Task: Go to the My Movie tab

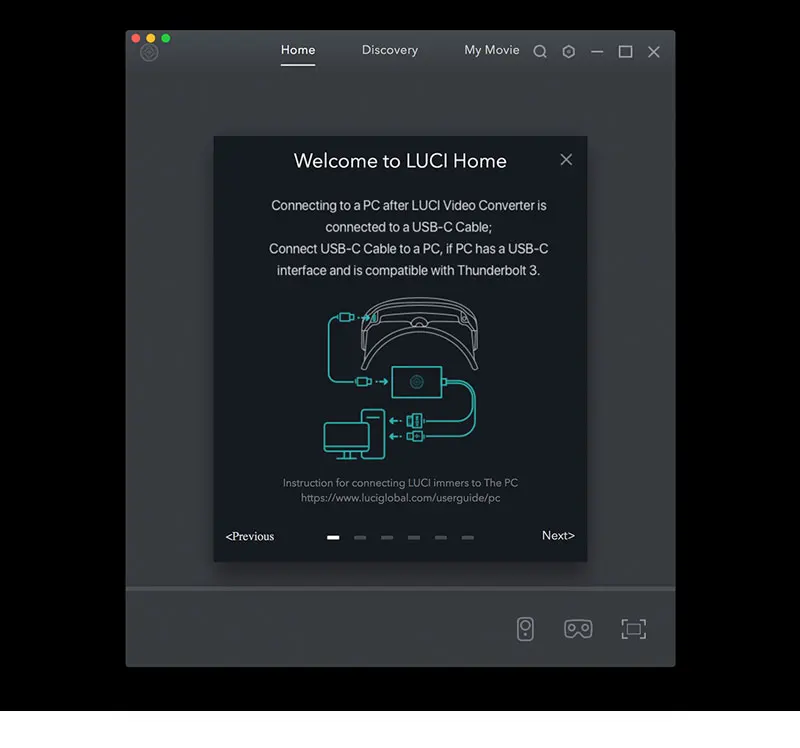Action: pos(492,50)
